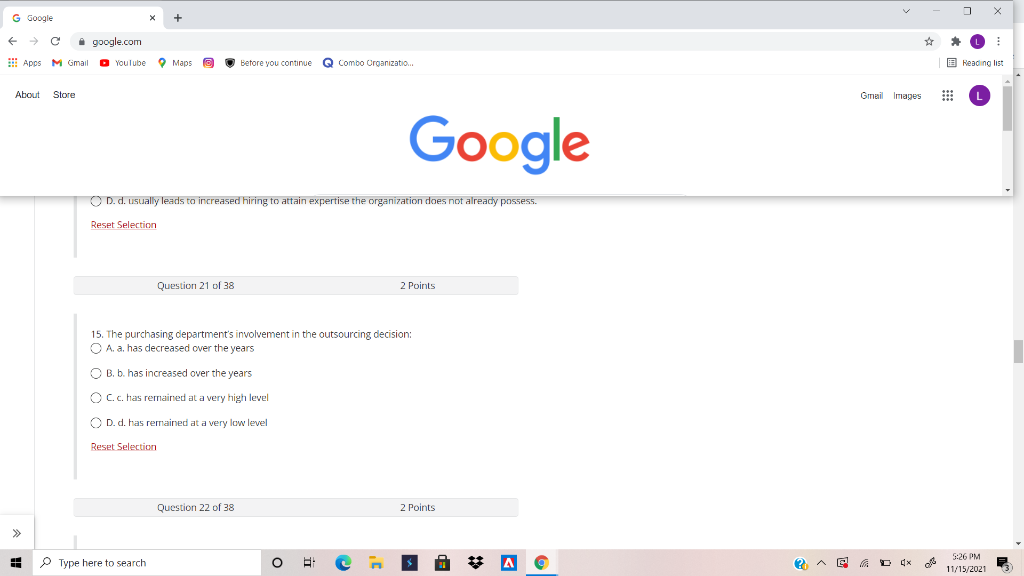Click Reset Selection under question 21
The image size is (1024, 576).
pos(123,446)
